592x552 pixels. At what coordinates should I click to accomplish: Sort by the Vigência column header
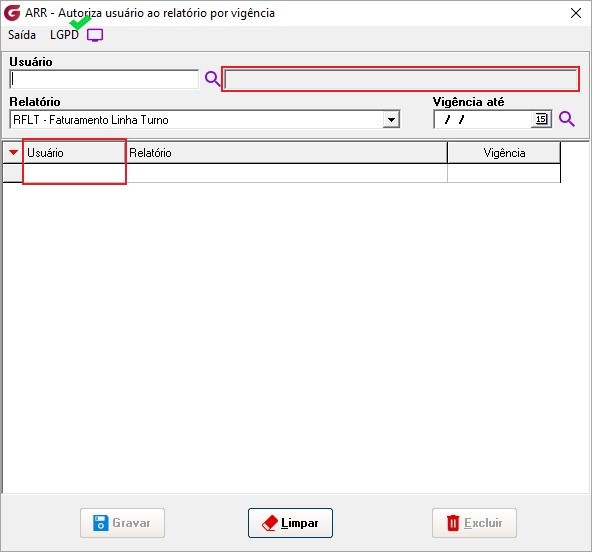point(504,153)
